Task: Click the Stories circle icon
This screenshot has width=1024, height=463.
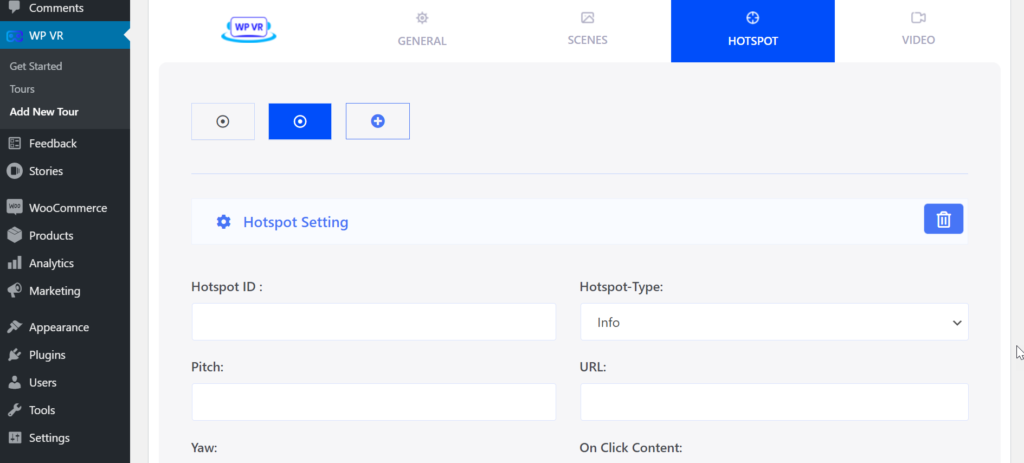Action: (x=14, y=171)
